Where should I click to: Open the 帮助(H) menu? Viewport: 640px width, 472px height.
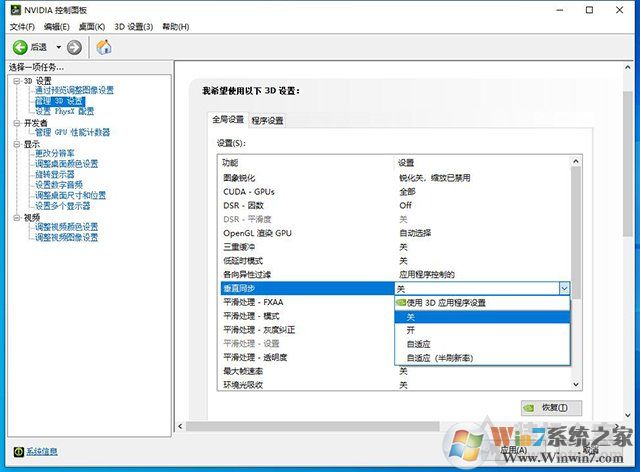coord(175,26)
